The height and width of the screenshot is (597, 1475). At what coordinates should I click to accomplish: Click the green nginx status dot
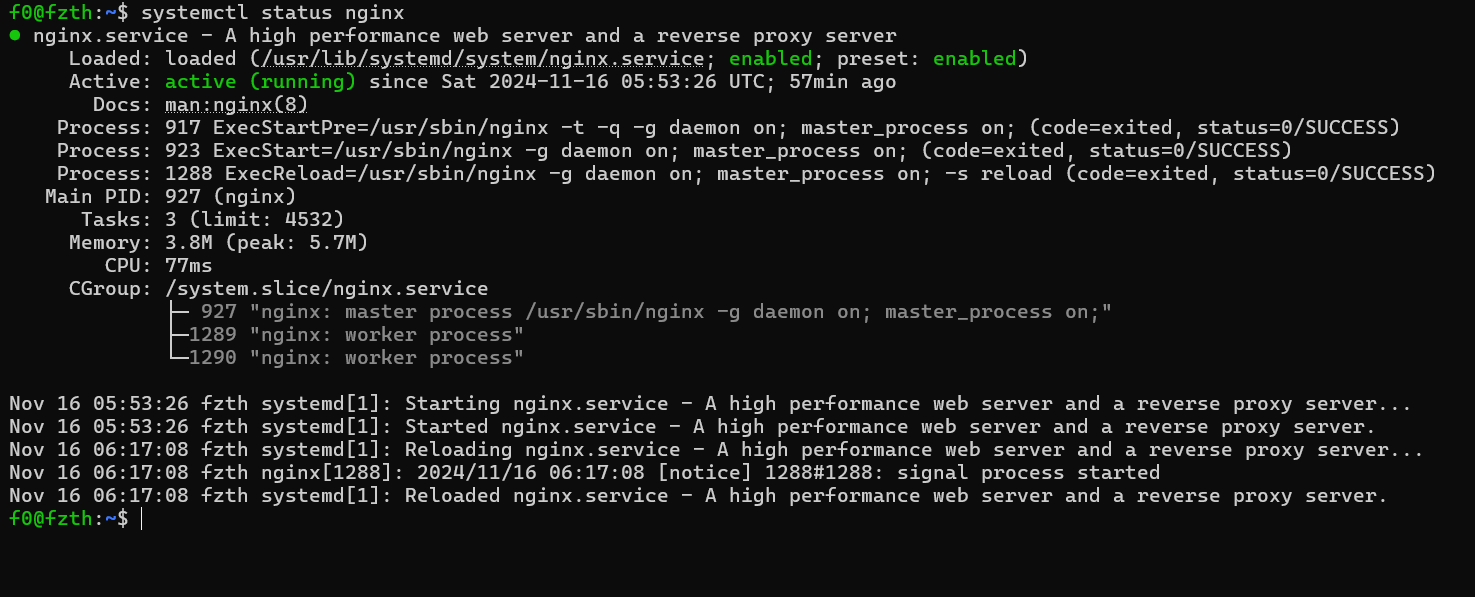click(x=15, y=36)
